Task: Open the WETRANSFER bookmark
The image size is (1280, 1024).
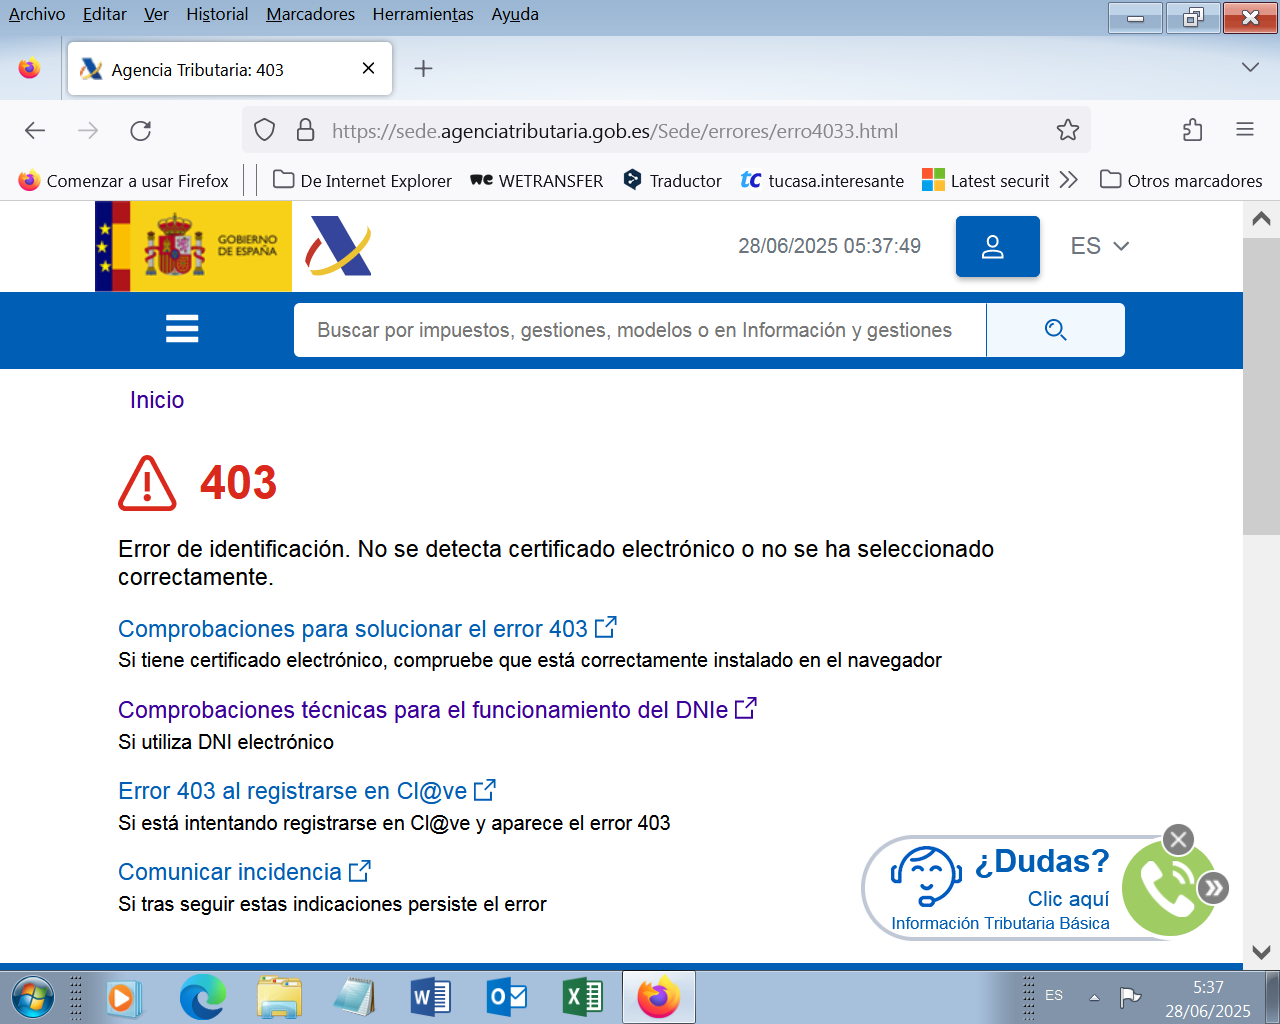Action: pos(537,181)
